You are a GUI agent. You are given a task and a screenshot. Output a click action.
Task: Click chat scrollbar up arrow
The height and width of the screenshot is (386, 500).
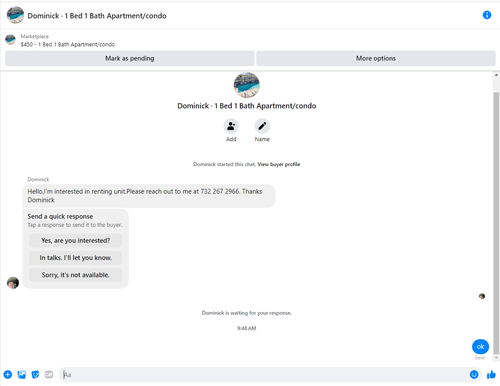496,75
